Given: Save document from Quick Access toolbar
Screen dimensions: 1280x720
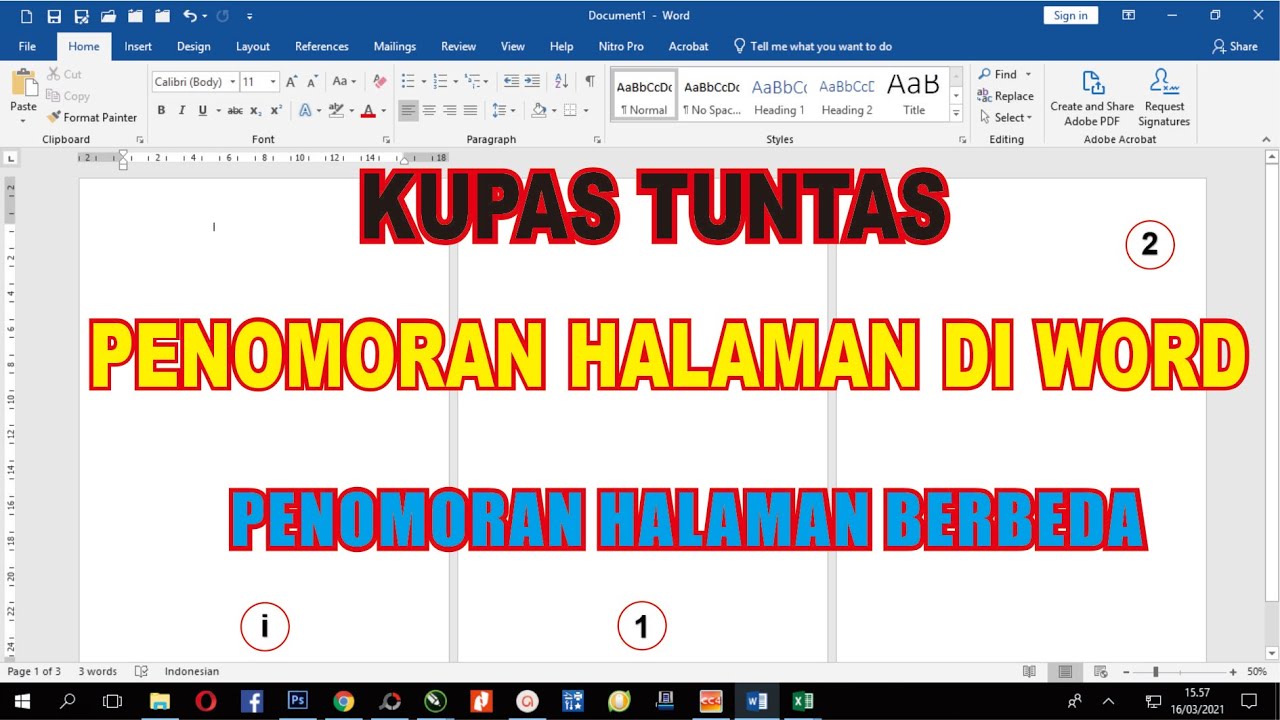Looking at the screenshot, I should [54, 16].
